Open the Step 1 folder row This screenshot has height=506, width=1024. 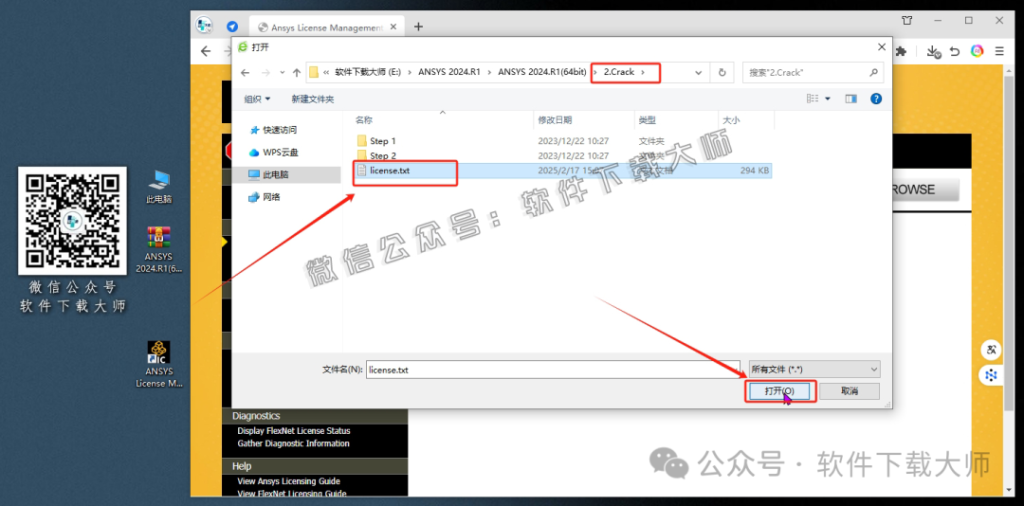(563, 140)
